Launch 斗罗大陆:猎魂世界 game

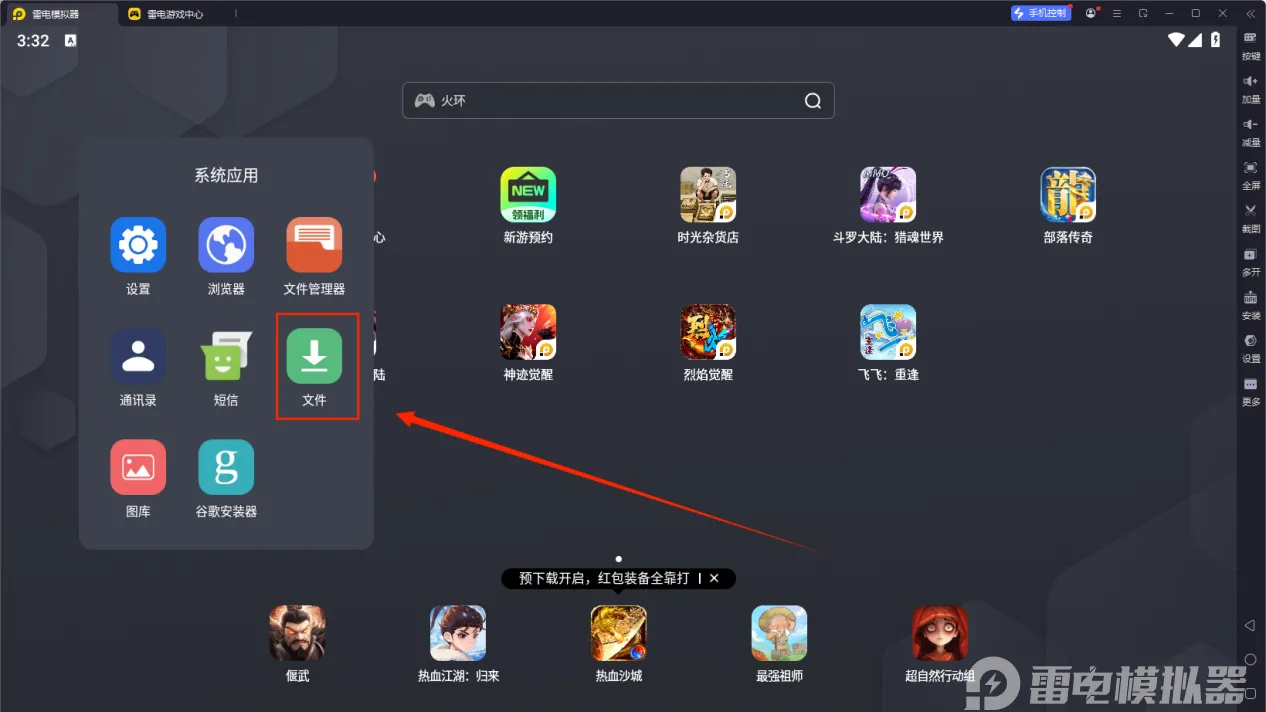click(x=888, y=195)
